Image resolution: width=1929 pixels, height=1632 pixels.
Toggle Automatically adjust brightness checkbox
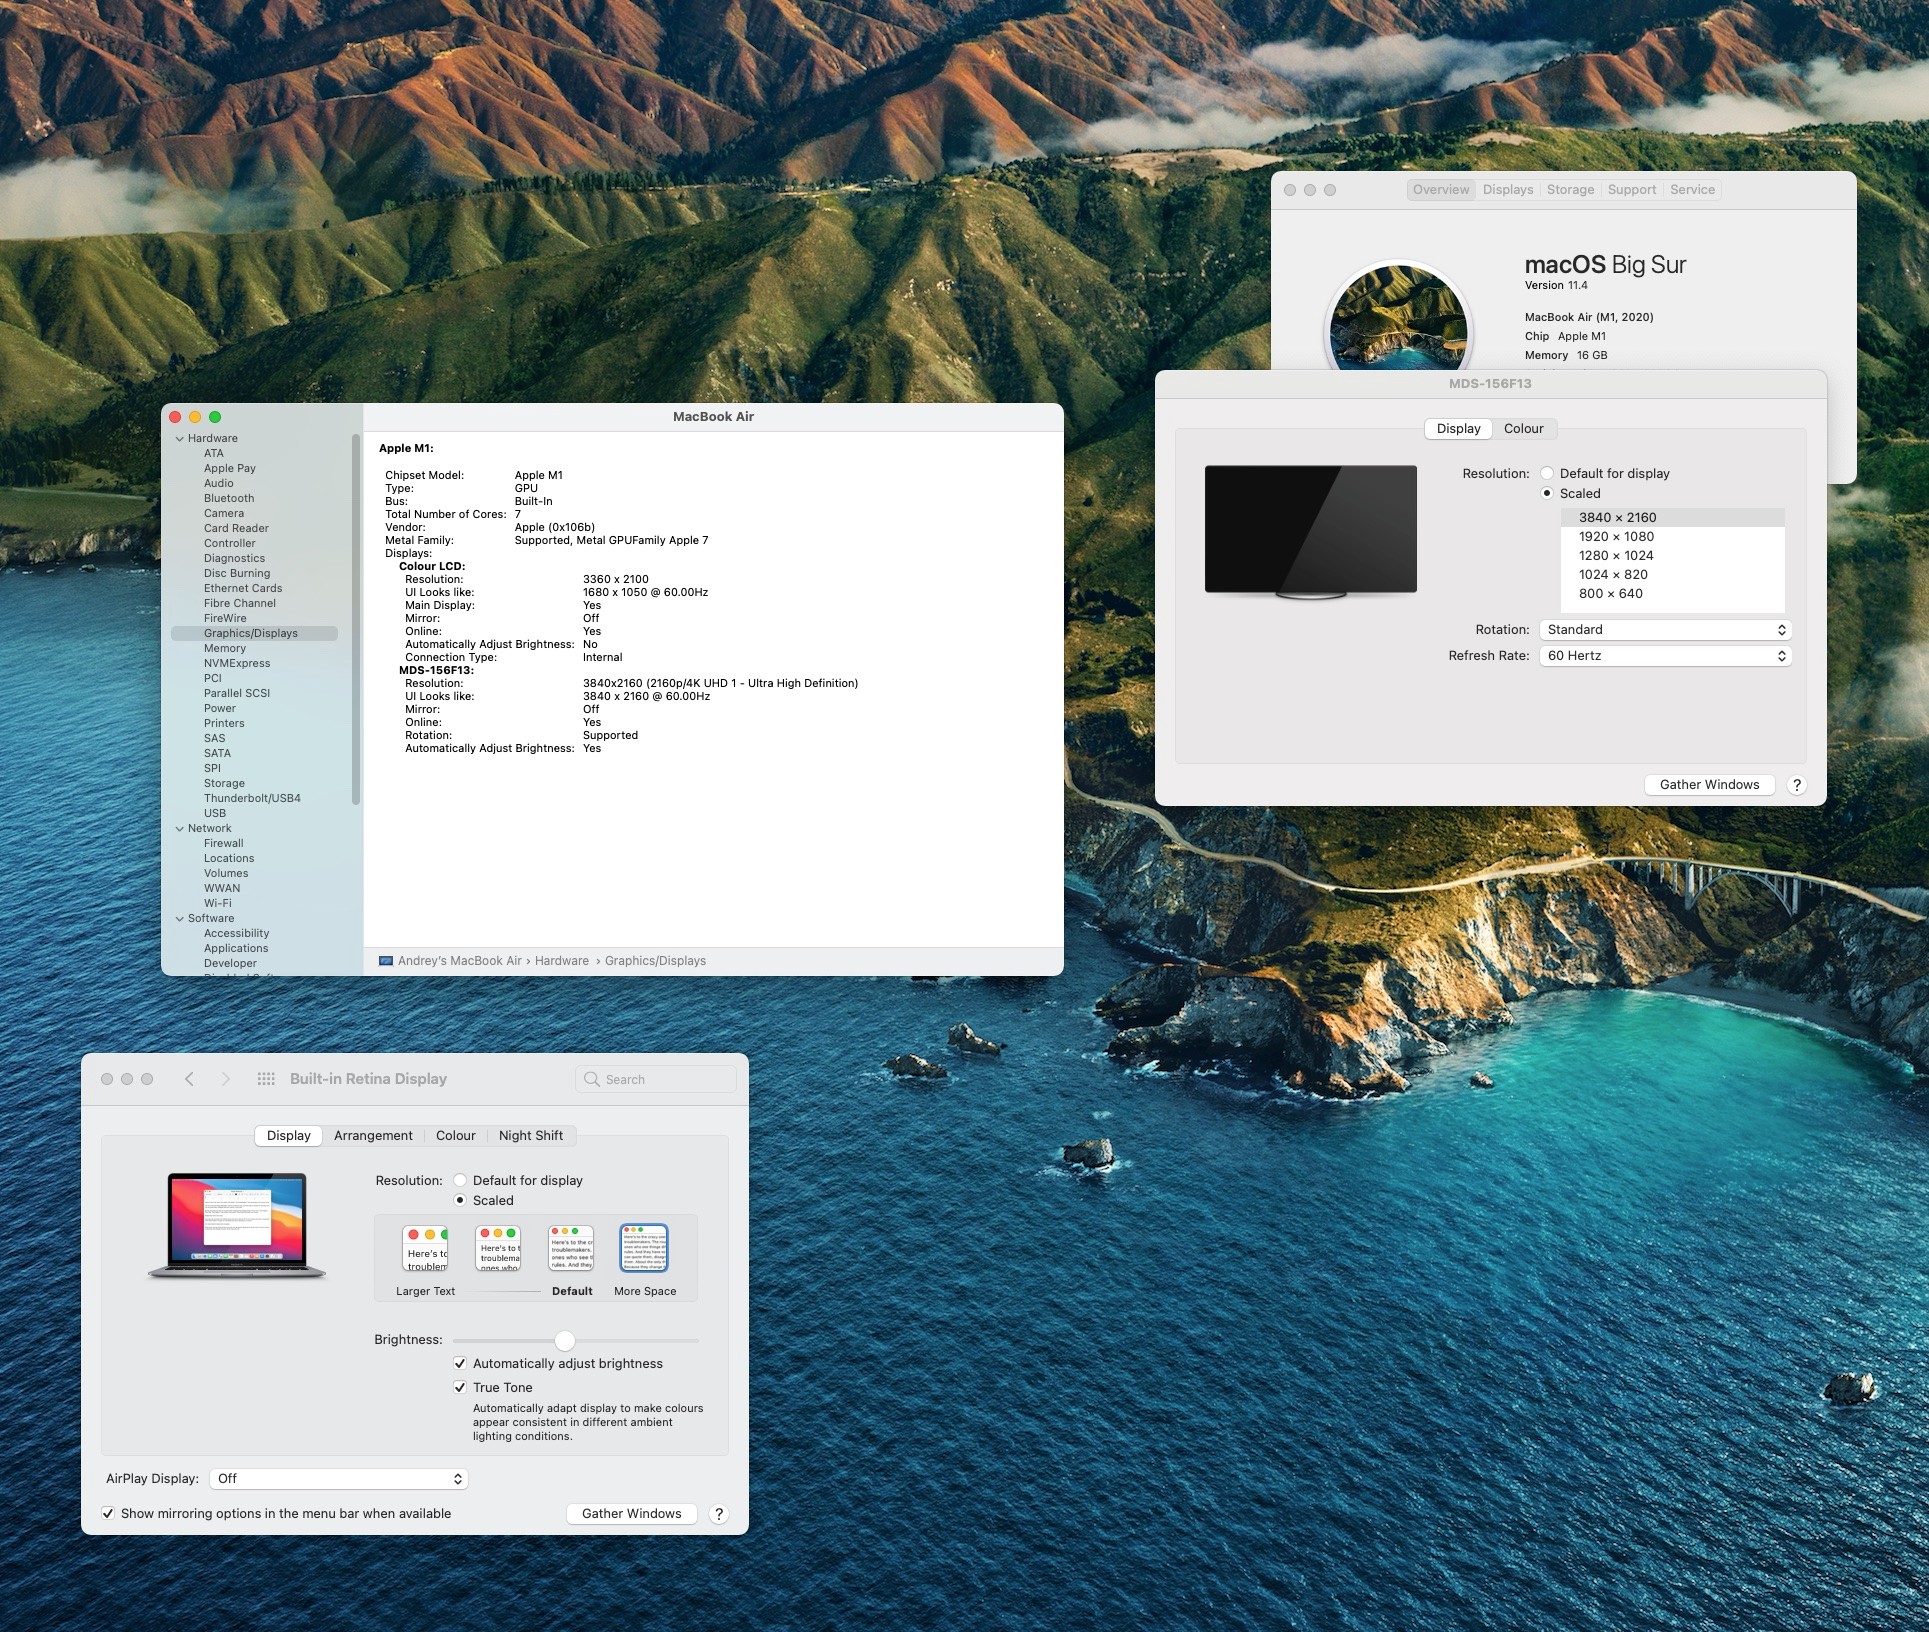click(460, 1363)
